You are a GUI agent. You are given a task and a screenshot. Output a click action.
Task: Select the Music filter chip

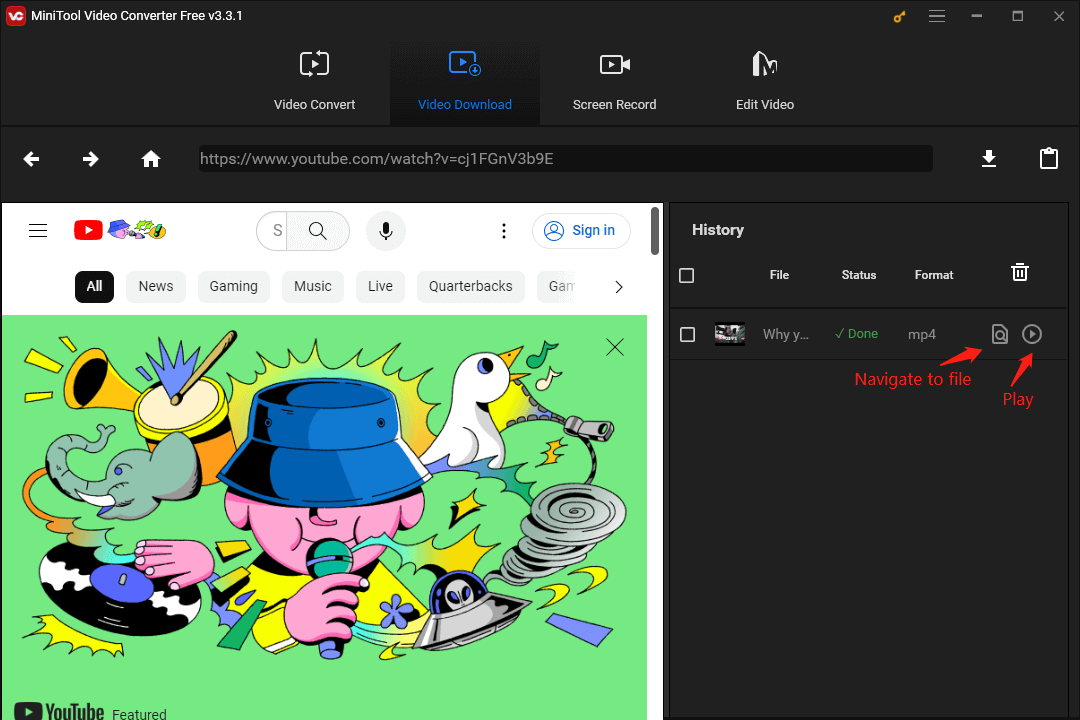[x=313, y=287]
